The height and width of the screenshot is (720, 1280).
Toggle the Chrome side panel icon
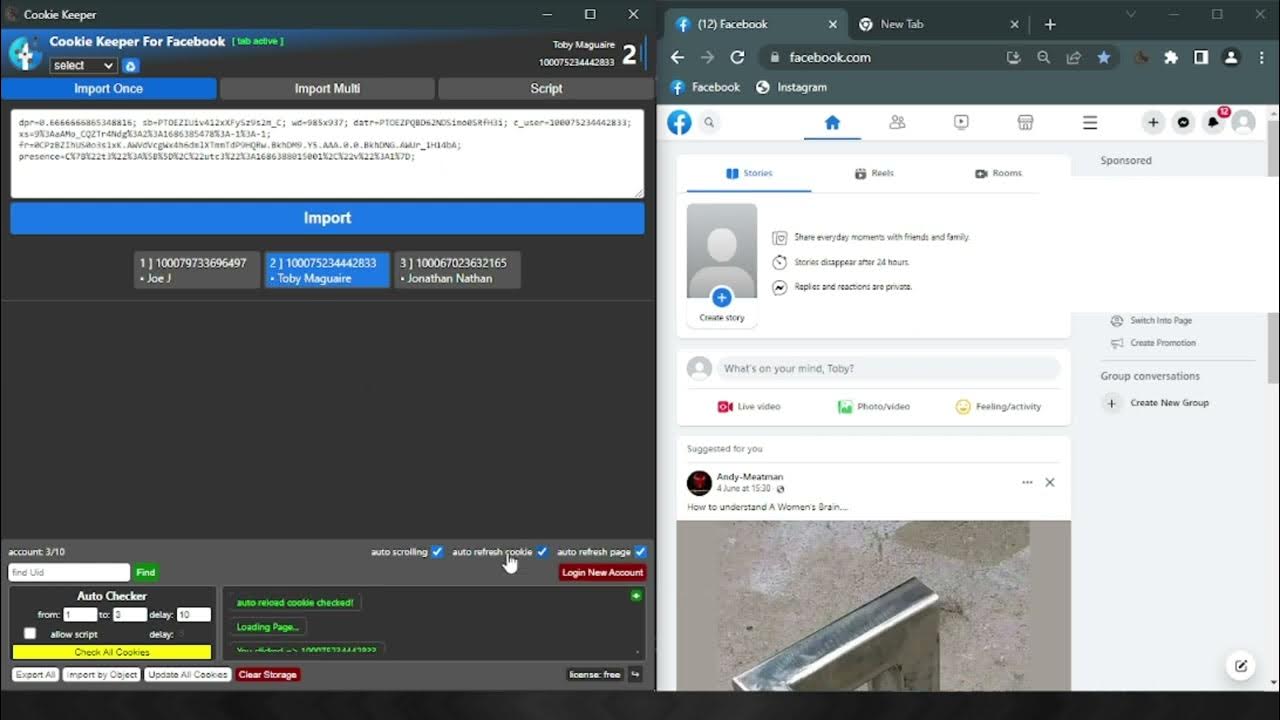1201,57
